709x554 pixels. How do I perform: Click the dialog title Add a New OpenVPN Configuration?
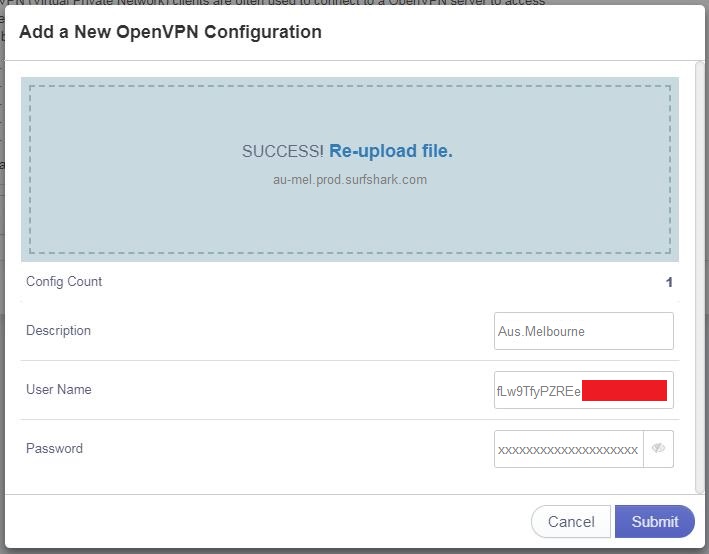[170, 32]
